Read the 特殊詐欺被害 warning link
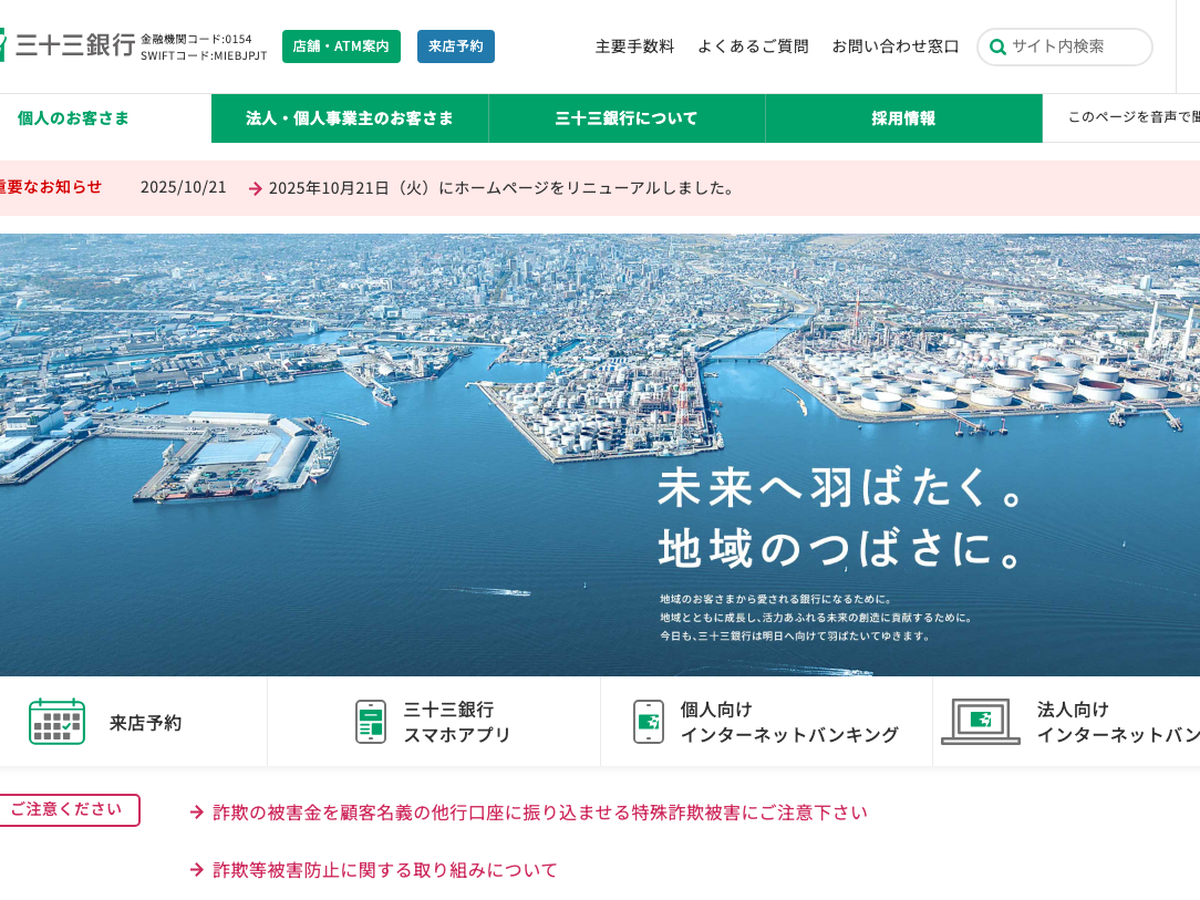The image size is (1200, 900). pyautogui.click(x=540, y=812)
